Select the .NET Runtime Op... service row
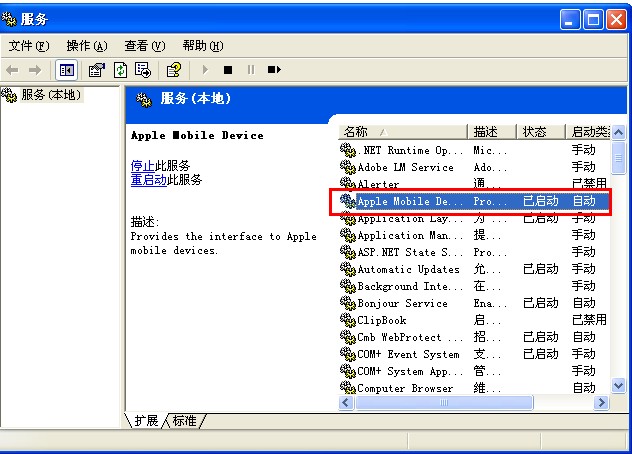 coord(474,150)
